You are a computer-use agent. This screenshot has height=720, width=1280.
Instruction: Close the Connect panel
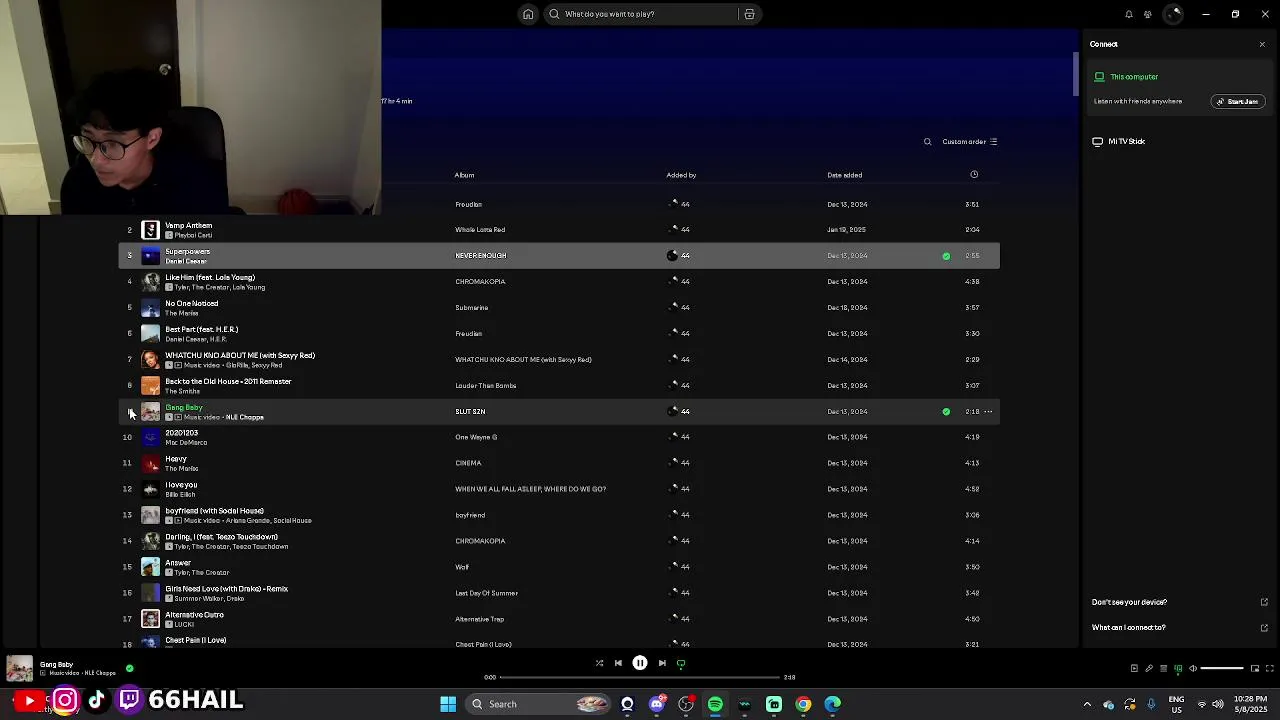click(1262, 44)
